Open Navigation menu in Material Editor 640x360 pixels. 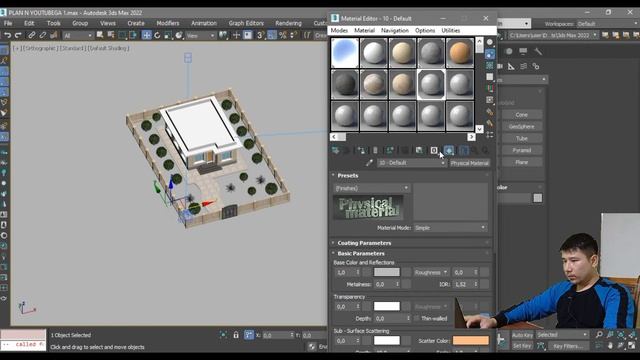pyautogui.click(x=394, y=31)
